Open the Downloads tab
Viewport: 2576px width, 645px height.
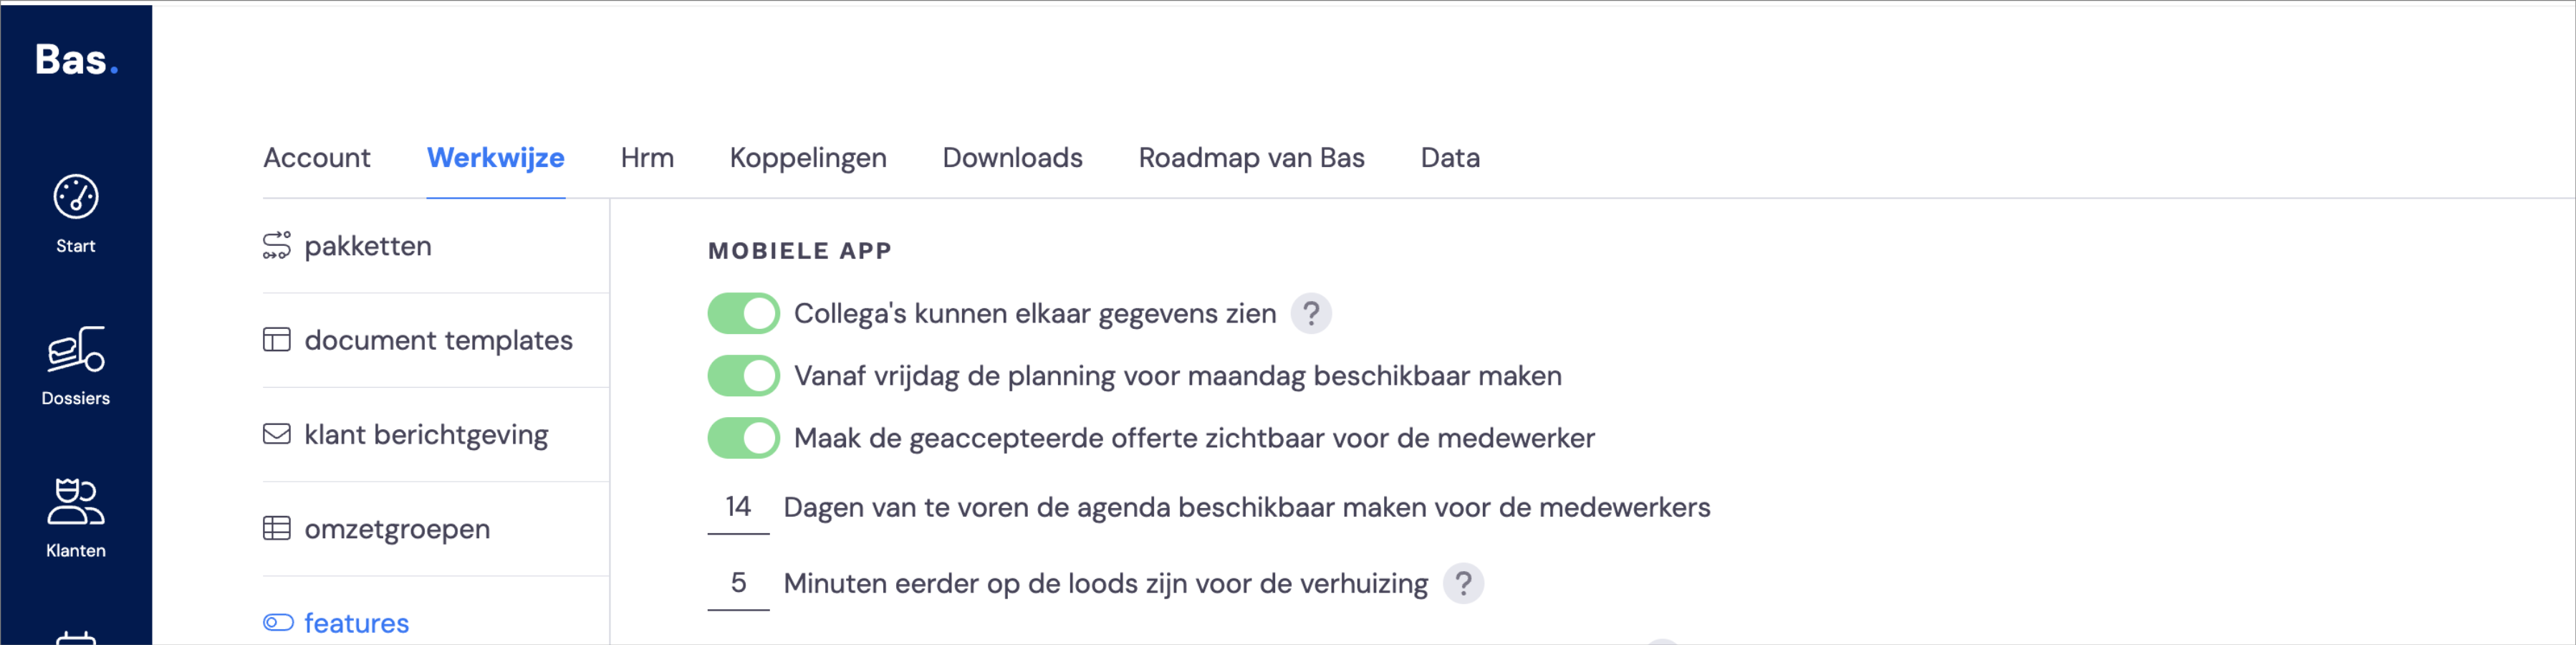click(1012, 158)
